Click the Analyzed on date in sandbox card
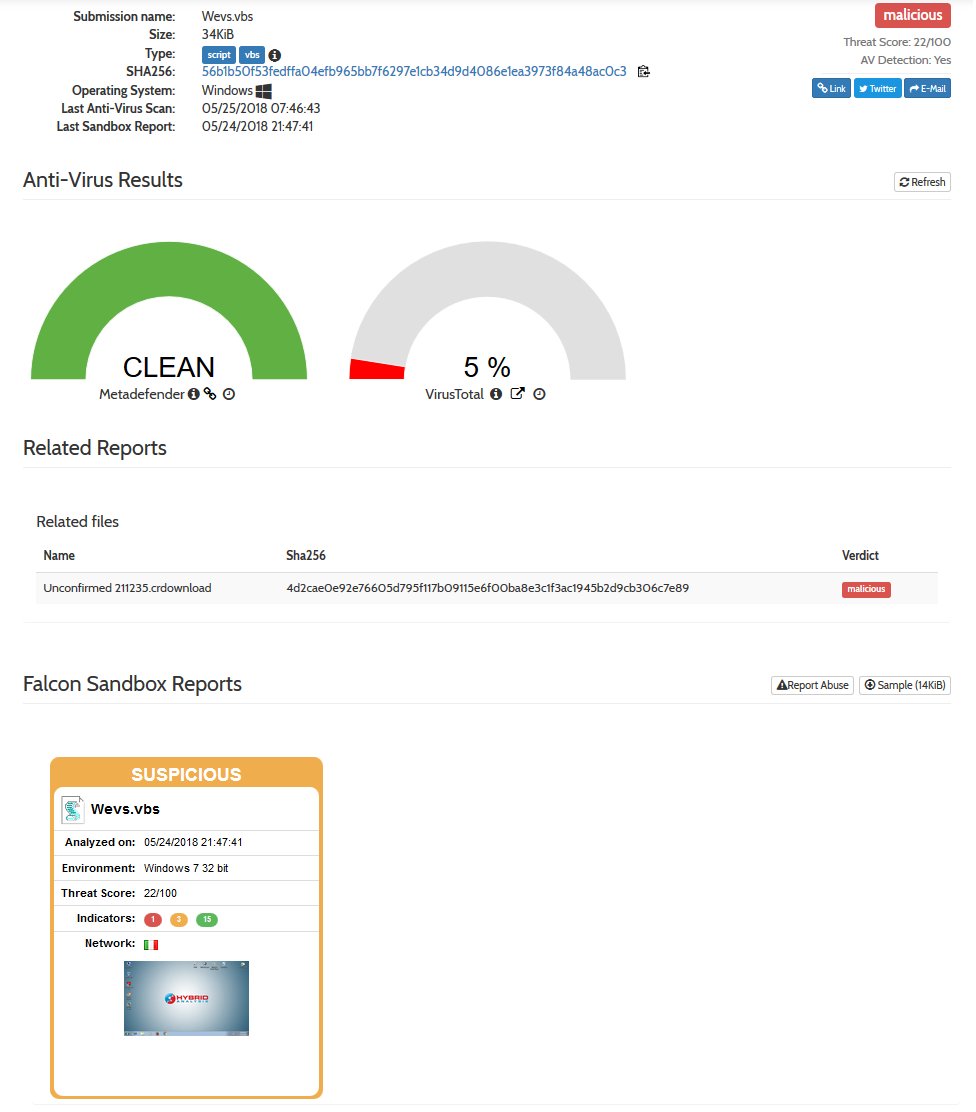 pyautogui.click(x=193, y=843)
